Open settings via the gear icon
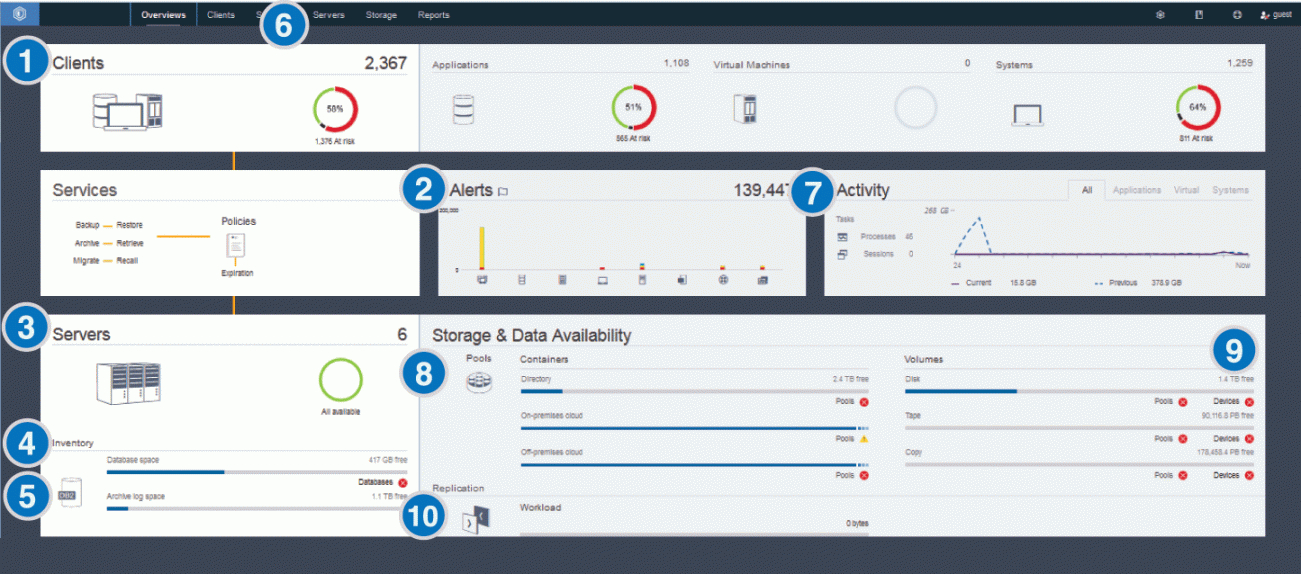1301x574 pixels. [1160, 15]
